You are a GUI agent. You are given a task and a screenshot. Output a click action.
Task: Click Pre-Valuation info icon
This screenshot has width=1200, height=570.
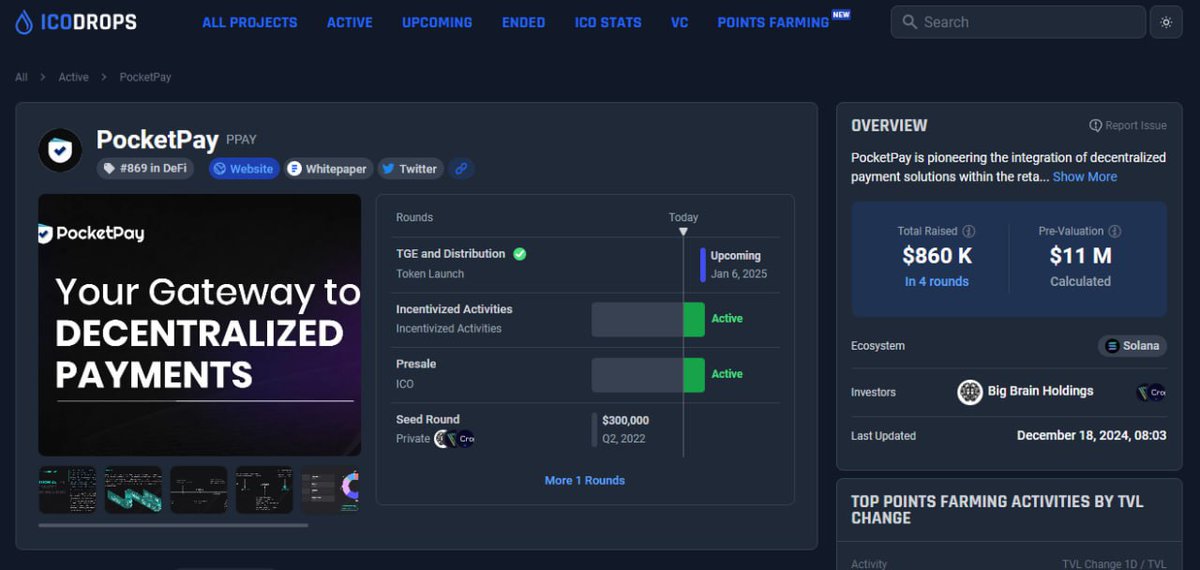coord(1115,231)
